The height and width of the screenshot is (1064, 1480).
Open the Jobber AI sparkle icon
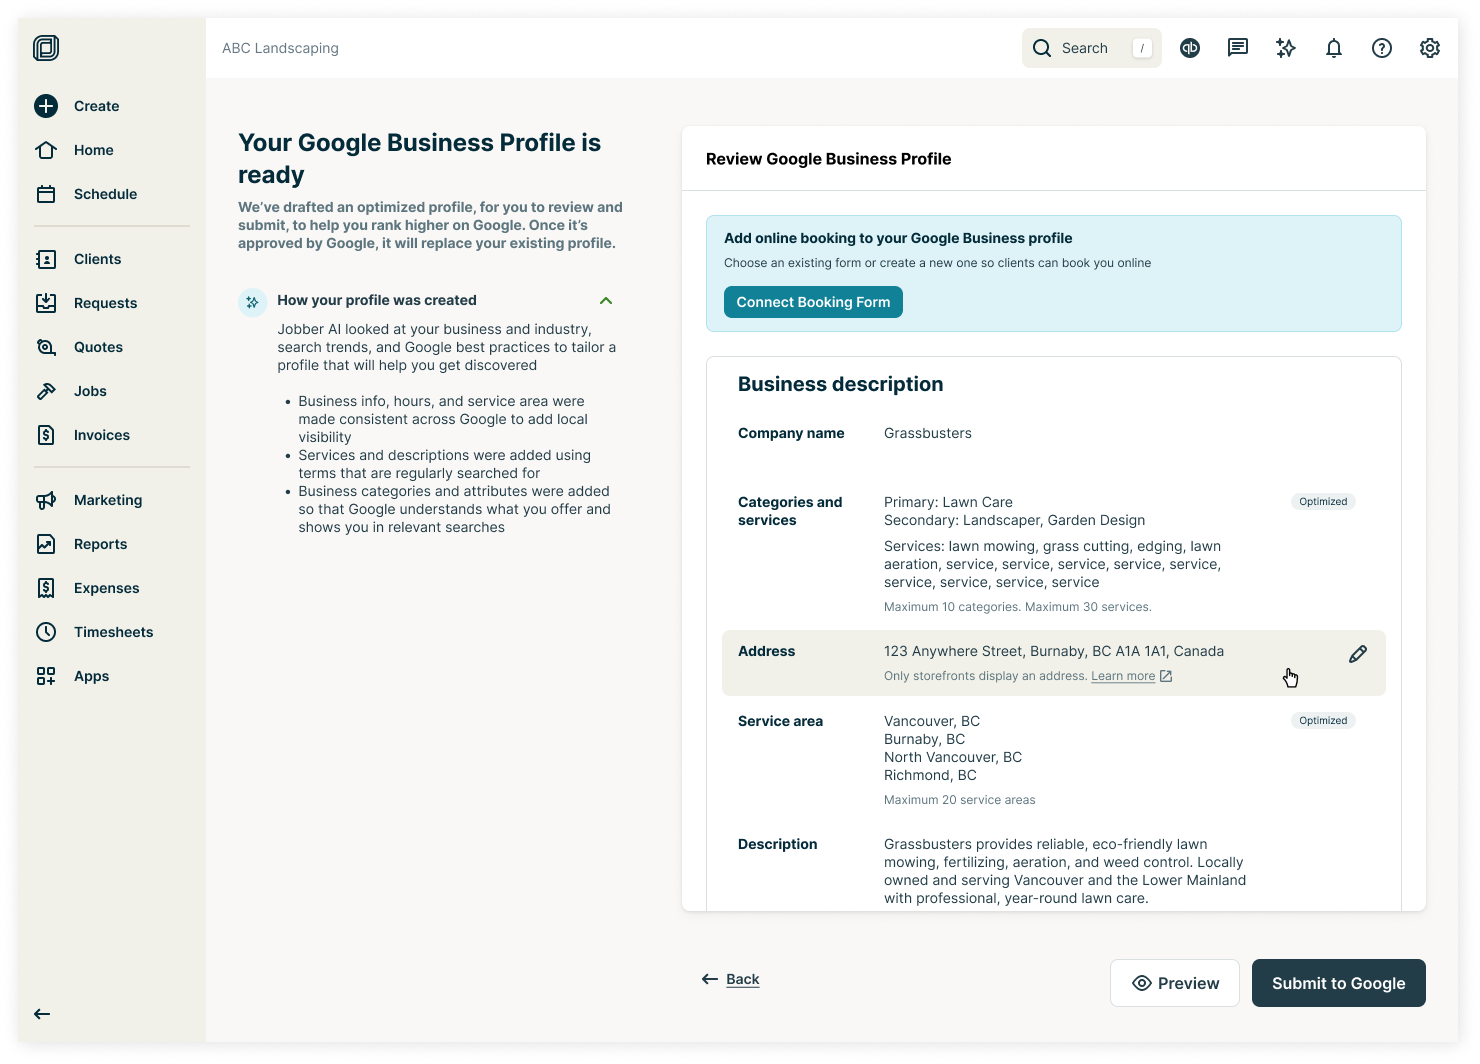pos(1286,48)
